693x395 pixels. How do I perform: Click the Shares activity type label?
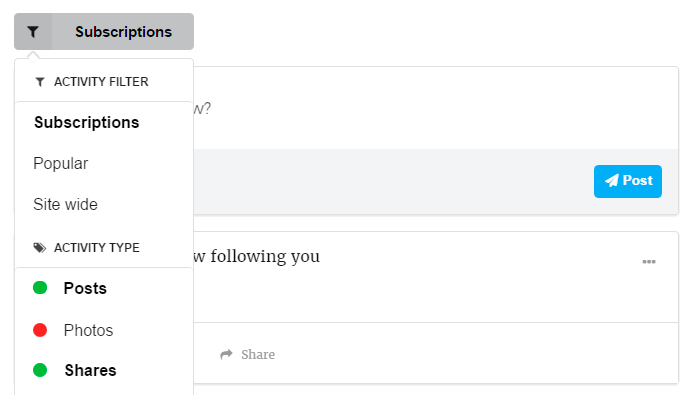coord(91,370)
